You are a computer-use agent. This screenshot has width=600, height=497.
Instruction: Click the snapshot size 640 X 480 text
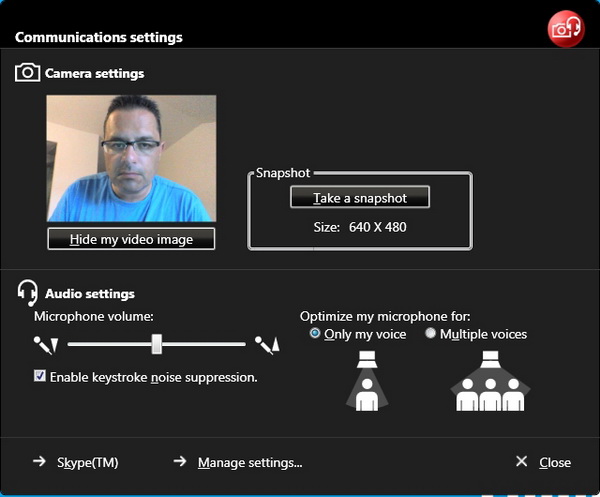click(x=359, y=227)
